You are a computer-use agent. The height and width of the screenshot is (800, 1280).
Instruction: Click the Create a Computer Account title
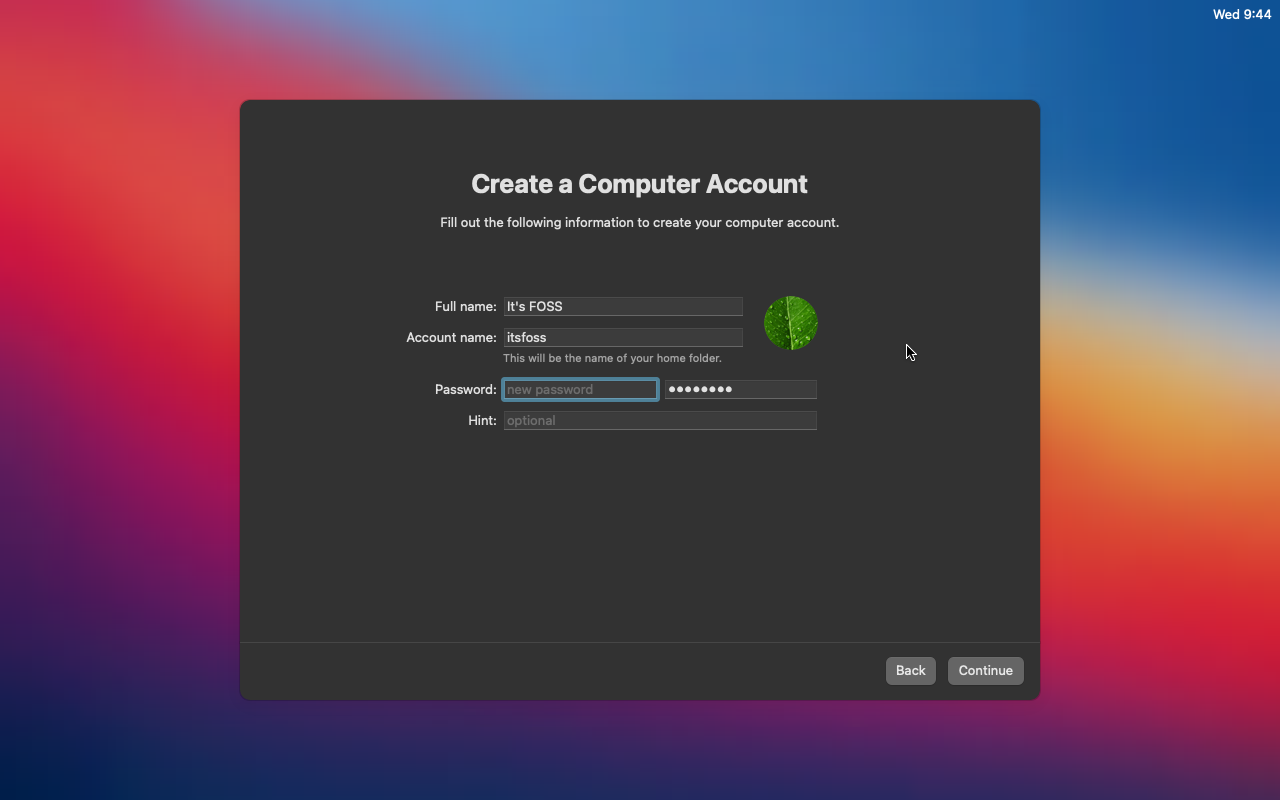pyautogui.click(x=639, y=184)
